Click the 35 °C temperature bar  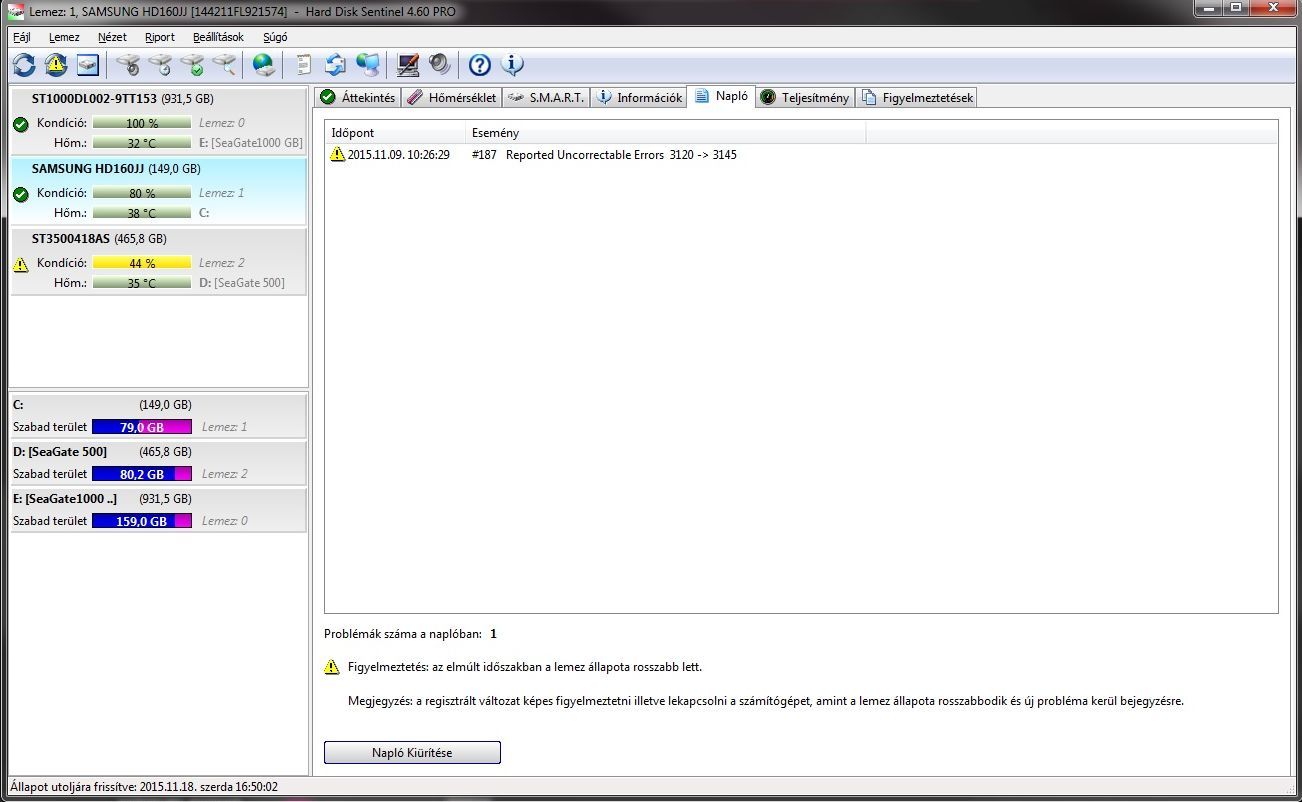tap(142, 283)
